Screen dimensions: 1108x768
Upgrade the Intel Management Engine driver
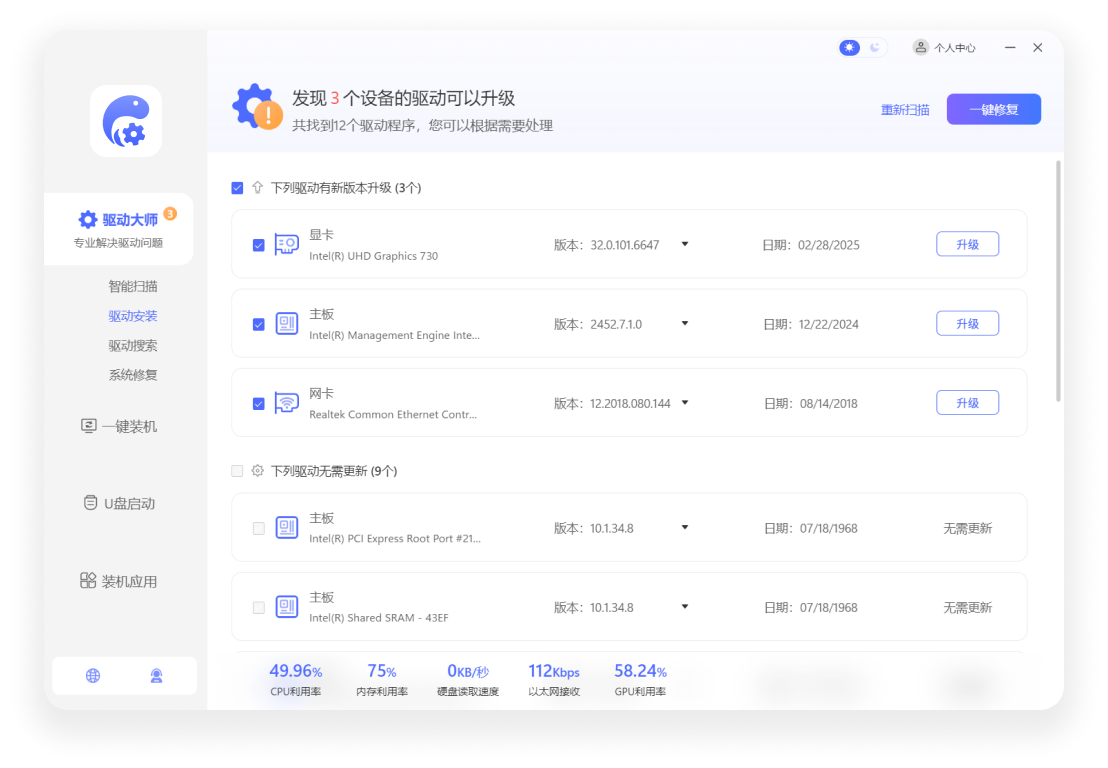(967, 323)
